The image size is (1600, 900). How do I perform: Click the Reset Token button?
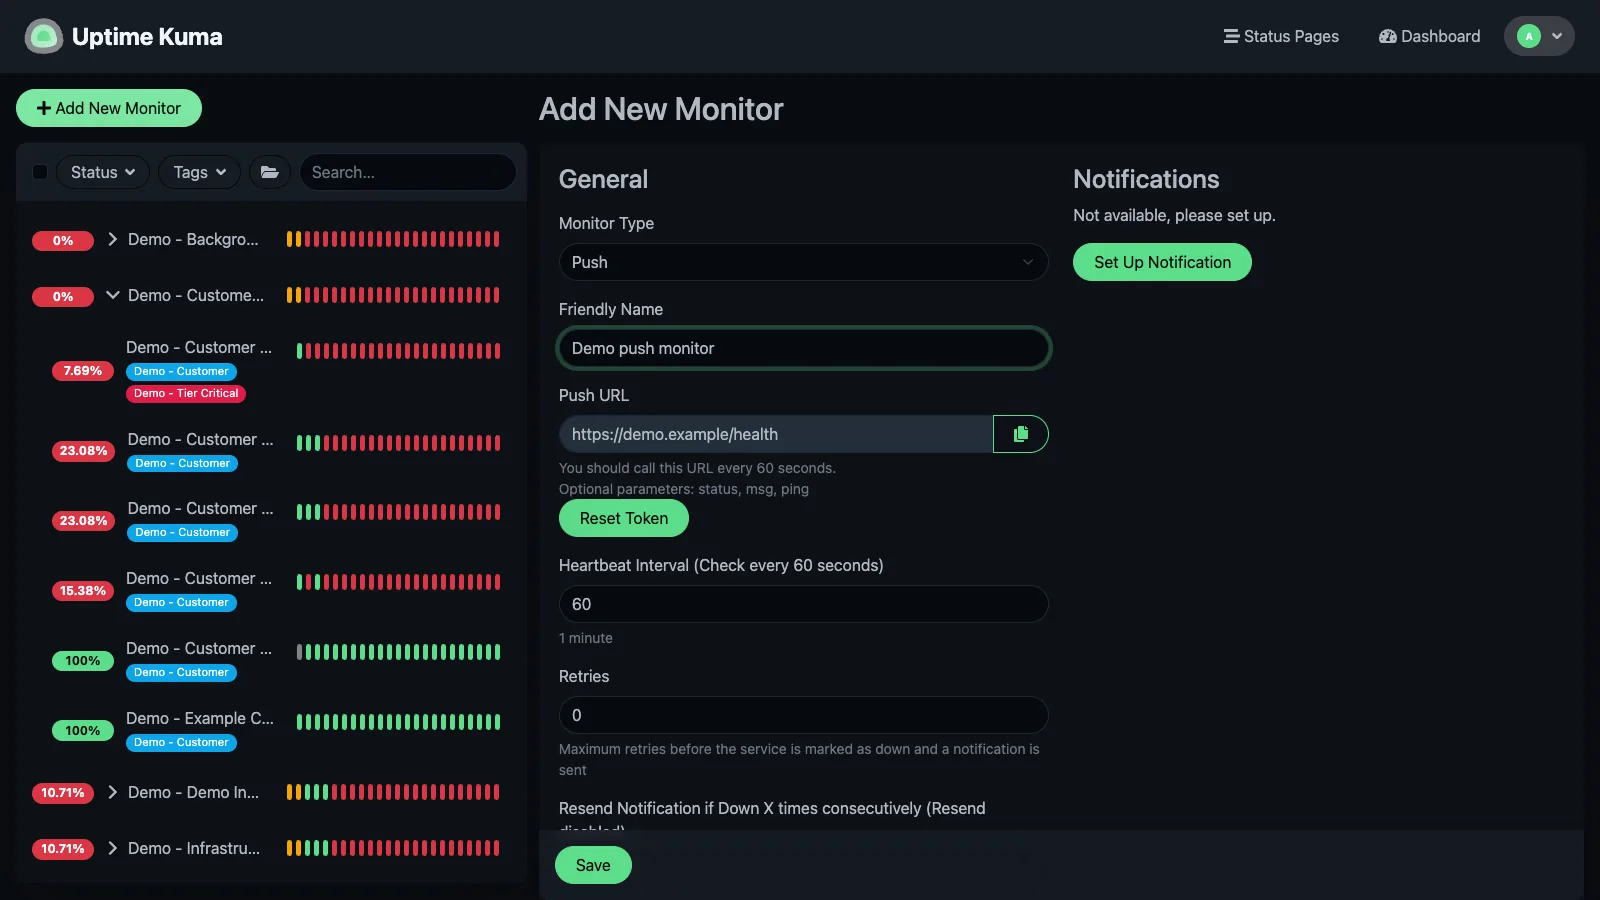624,518
